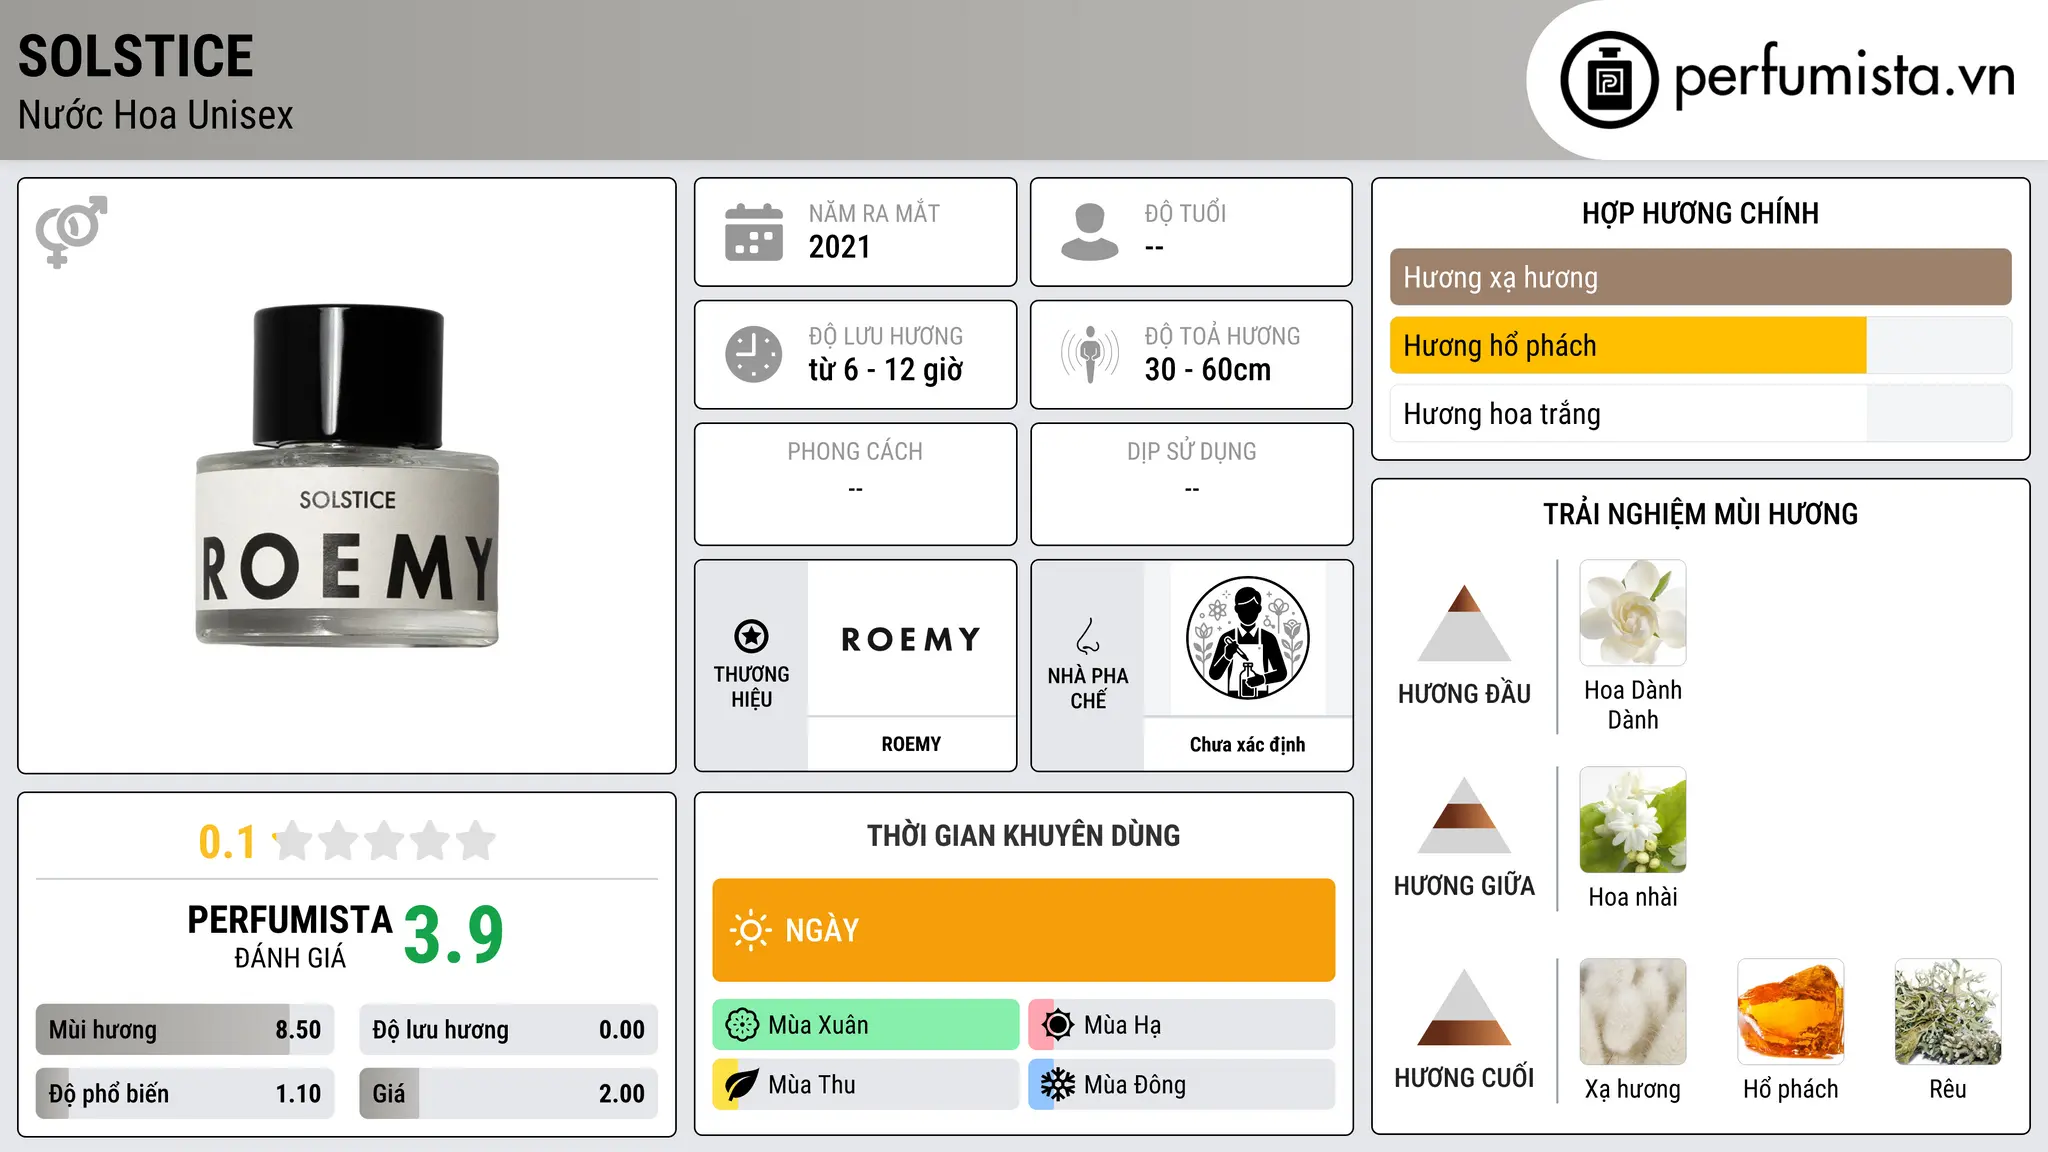Open the Hổ phách amber thumbnail
The height and width of the screenshot is (1152, 2048).
[x=1790, y=1012]
